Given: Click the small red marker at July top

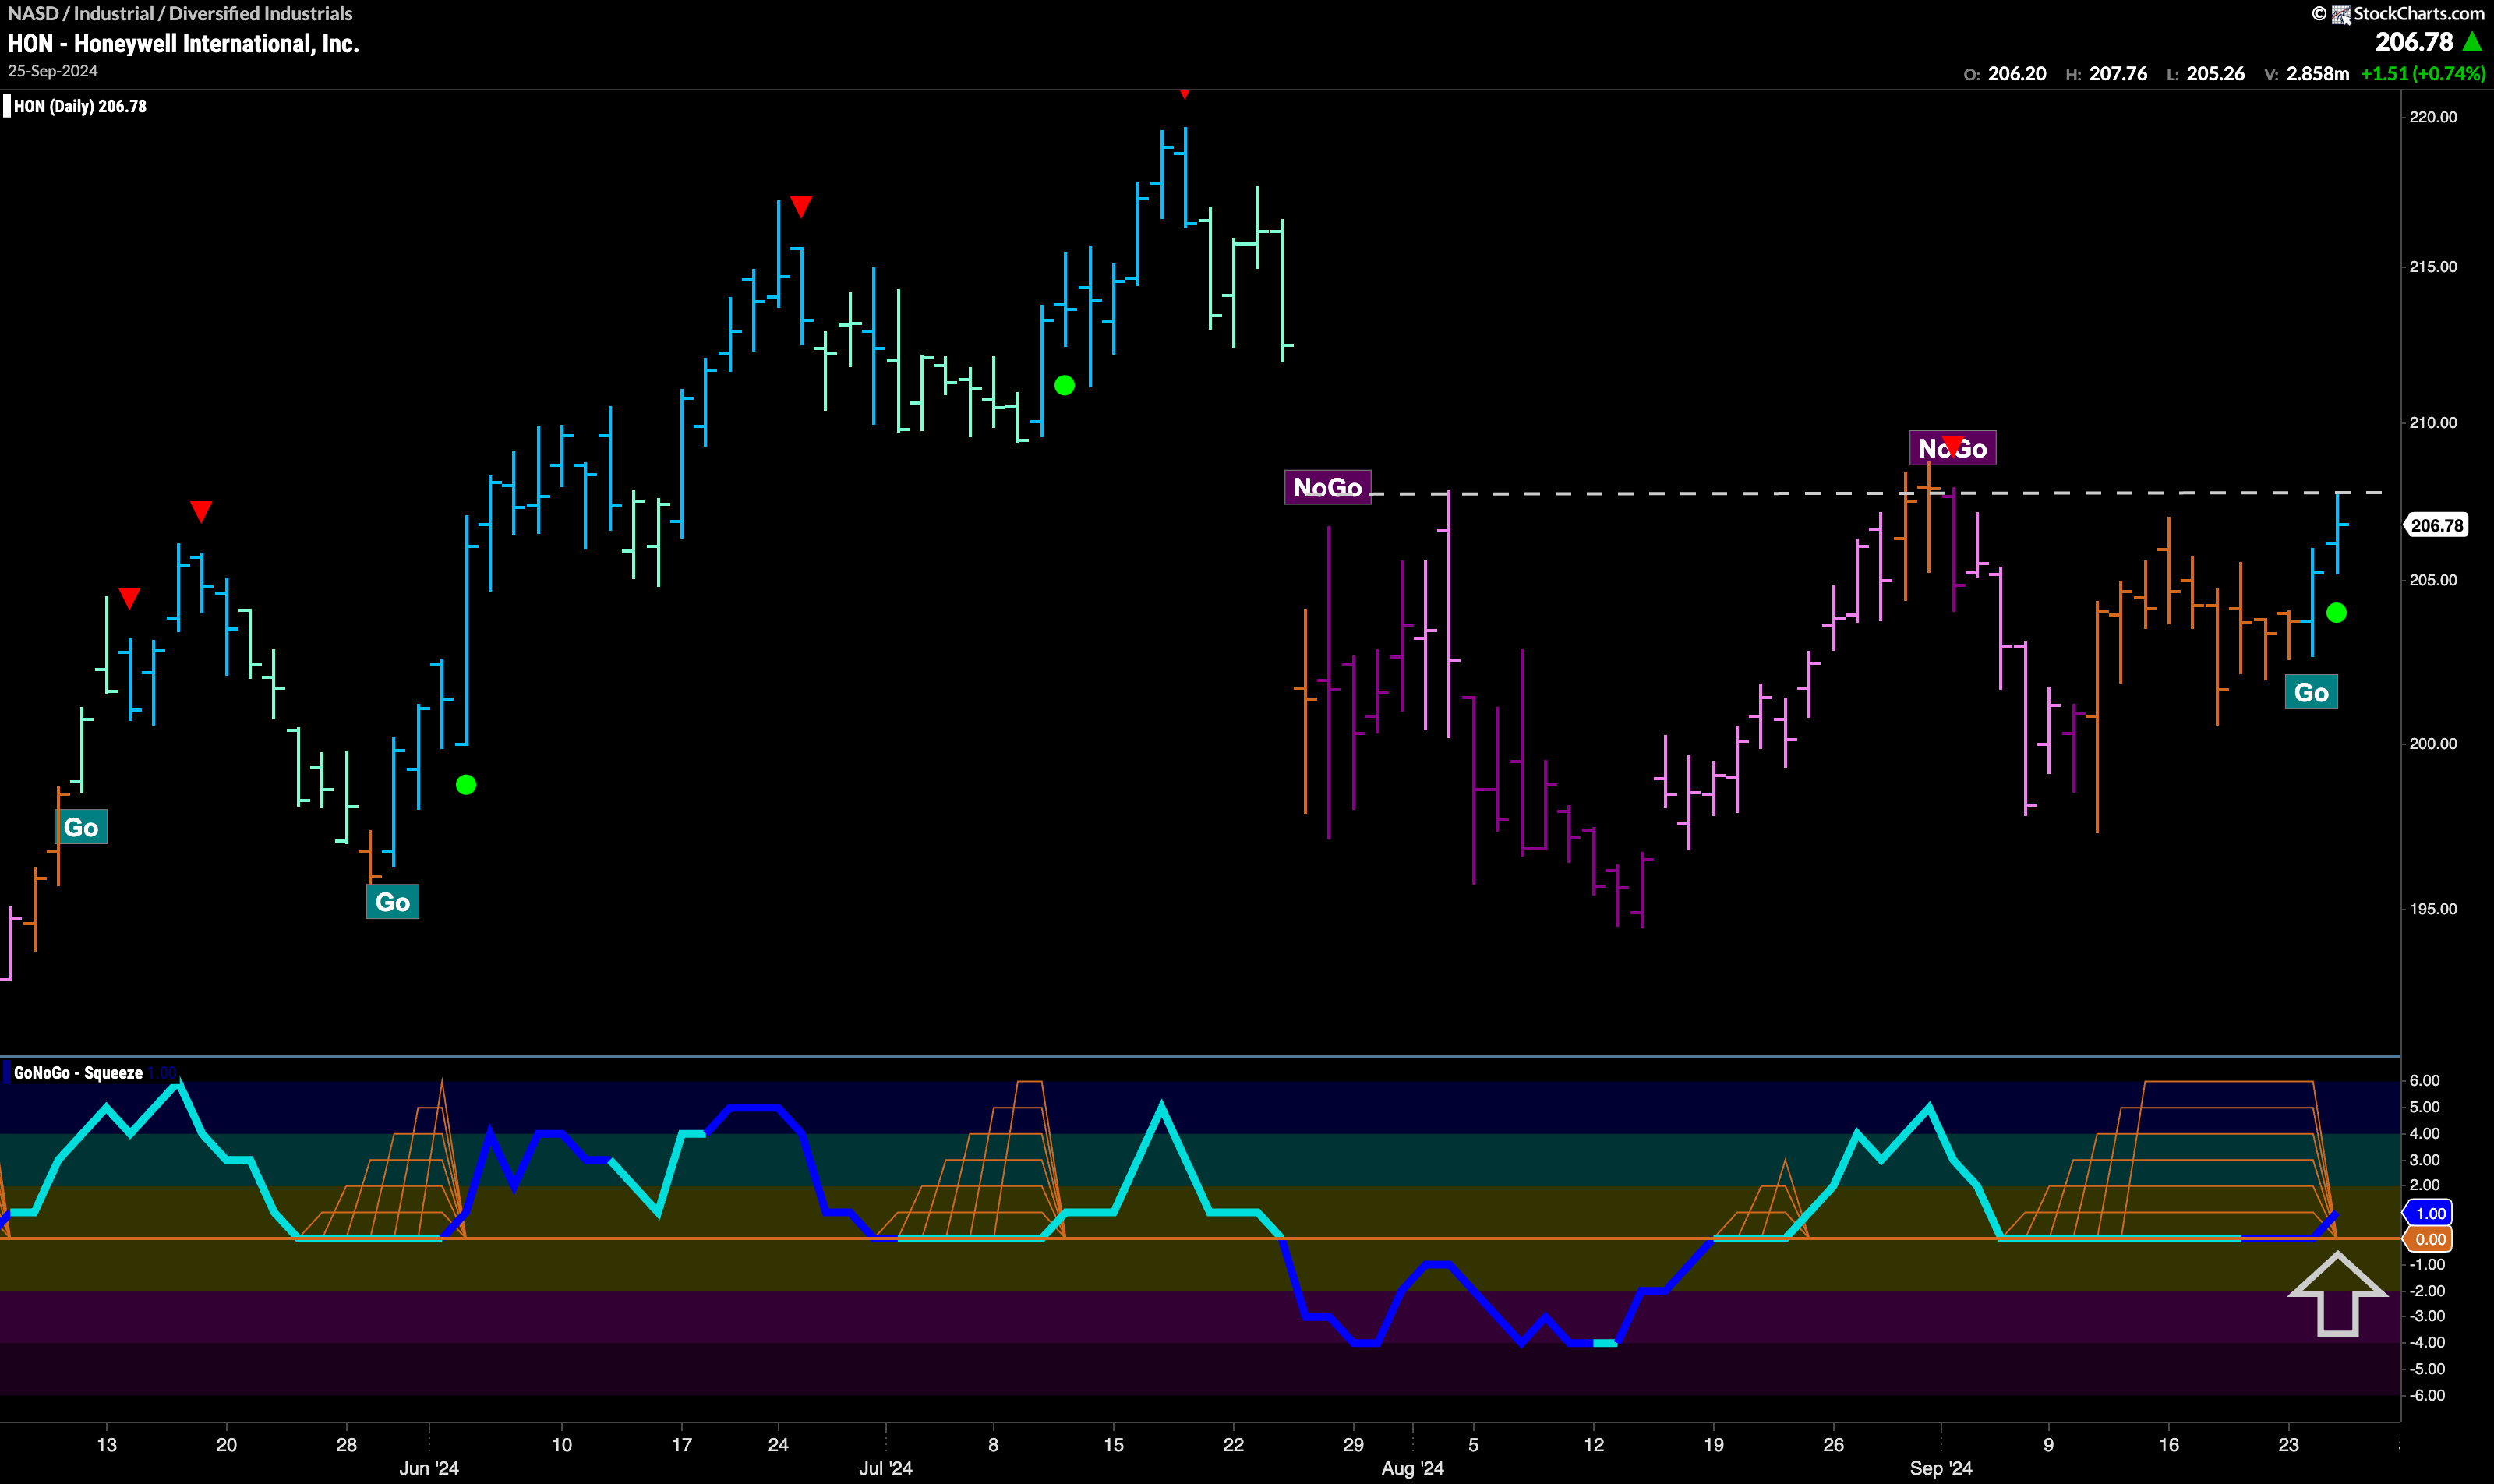Looking at the screenshot, I should tap(1184, 94).
